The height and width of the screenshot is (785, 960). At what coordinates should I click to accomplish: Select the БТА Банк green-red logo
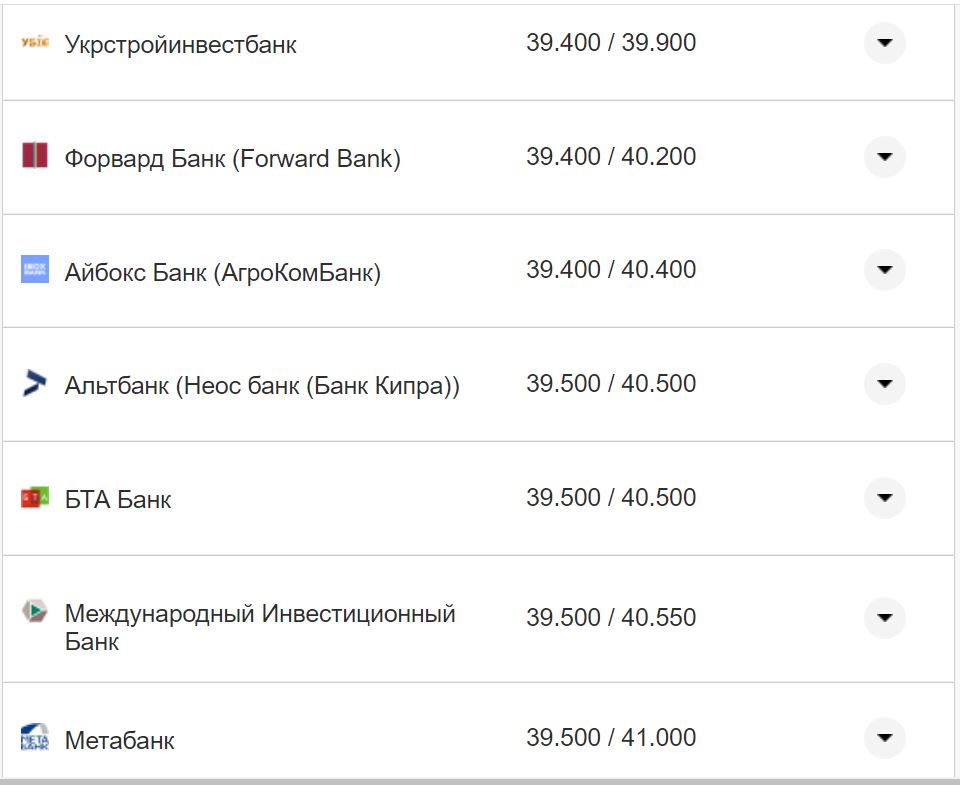[x=33, y=498]
